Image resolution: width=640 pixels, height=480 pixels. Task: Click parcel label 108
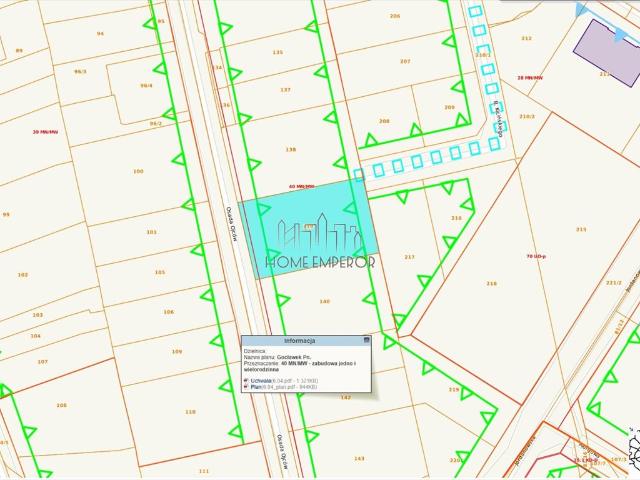coord(62,406)
